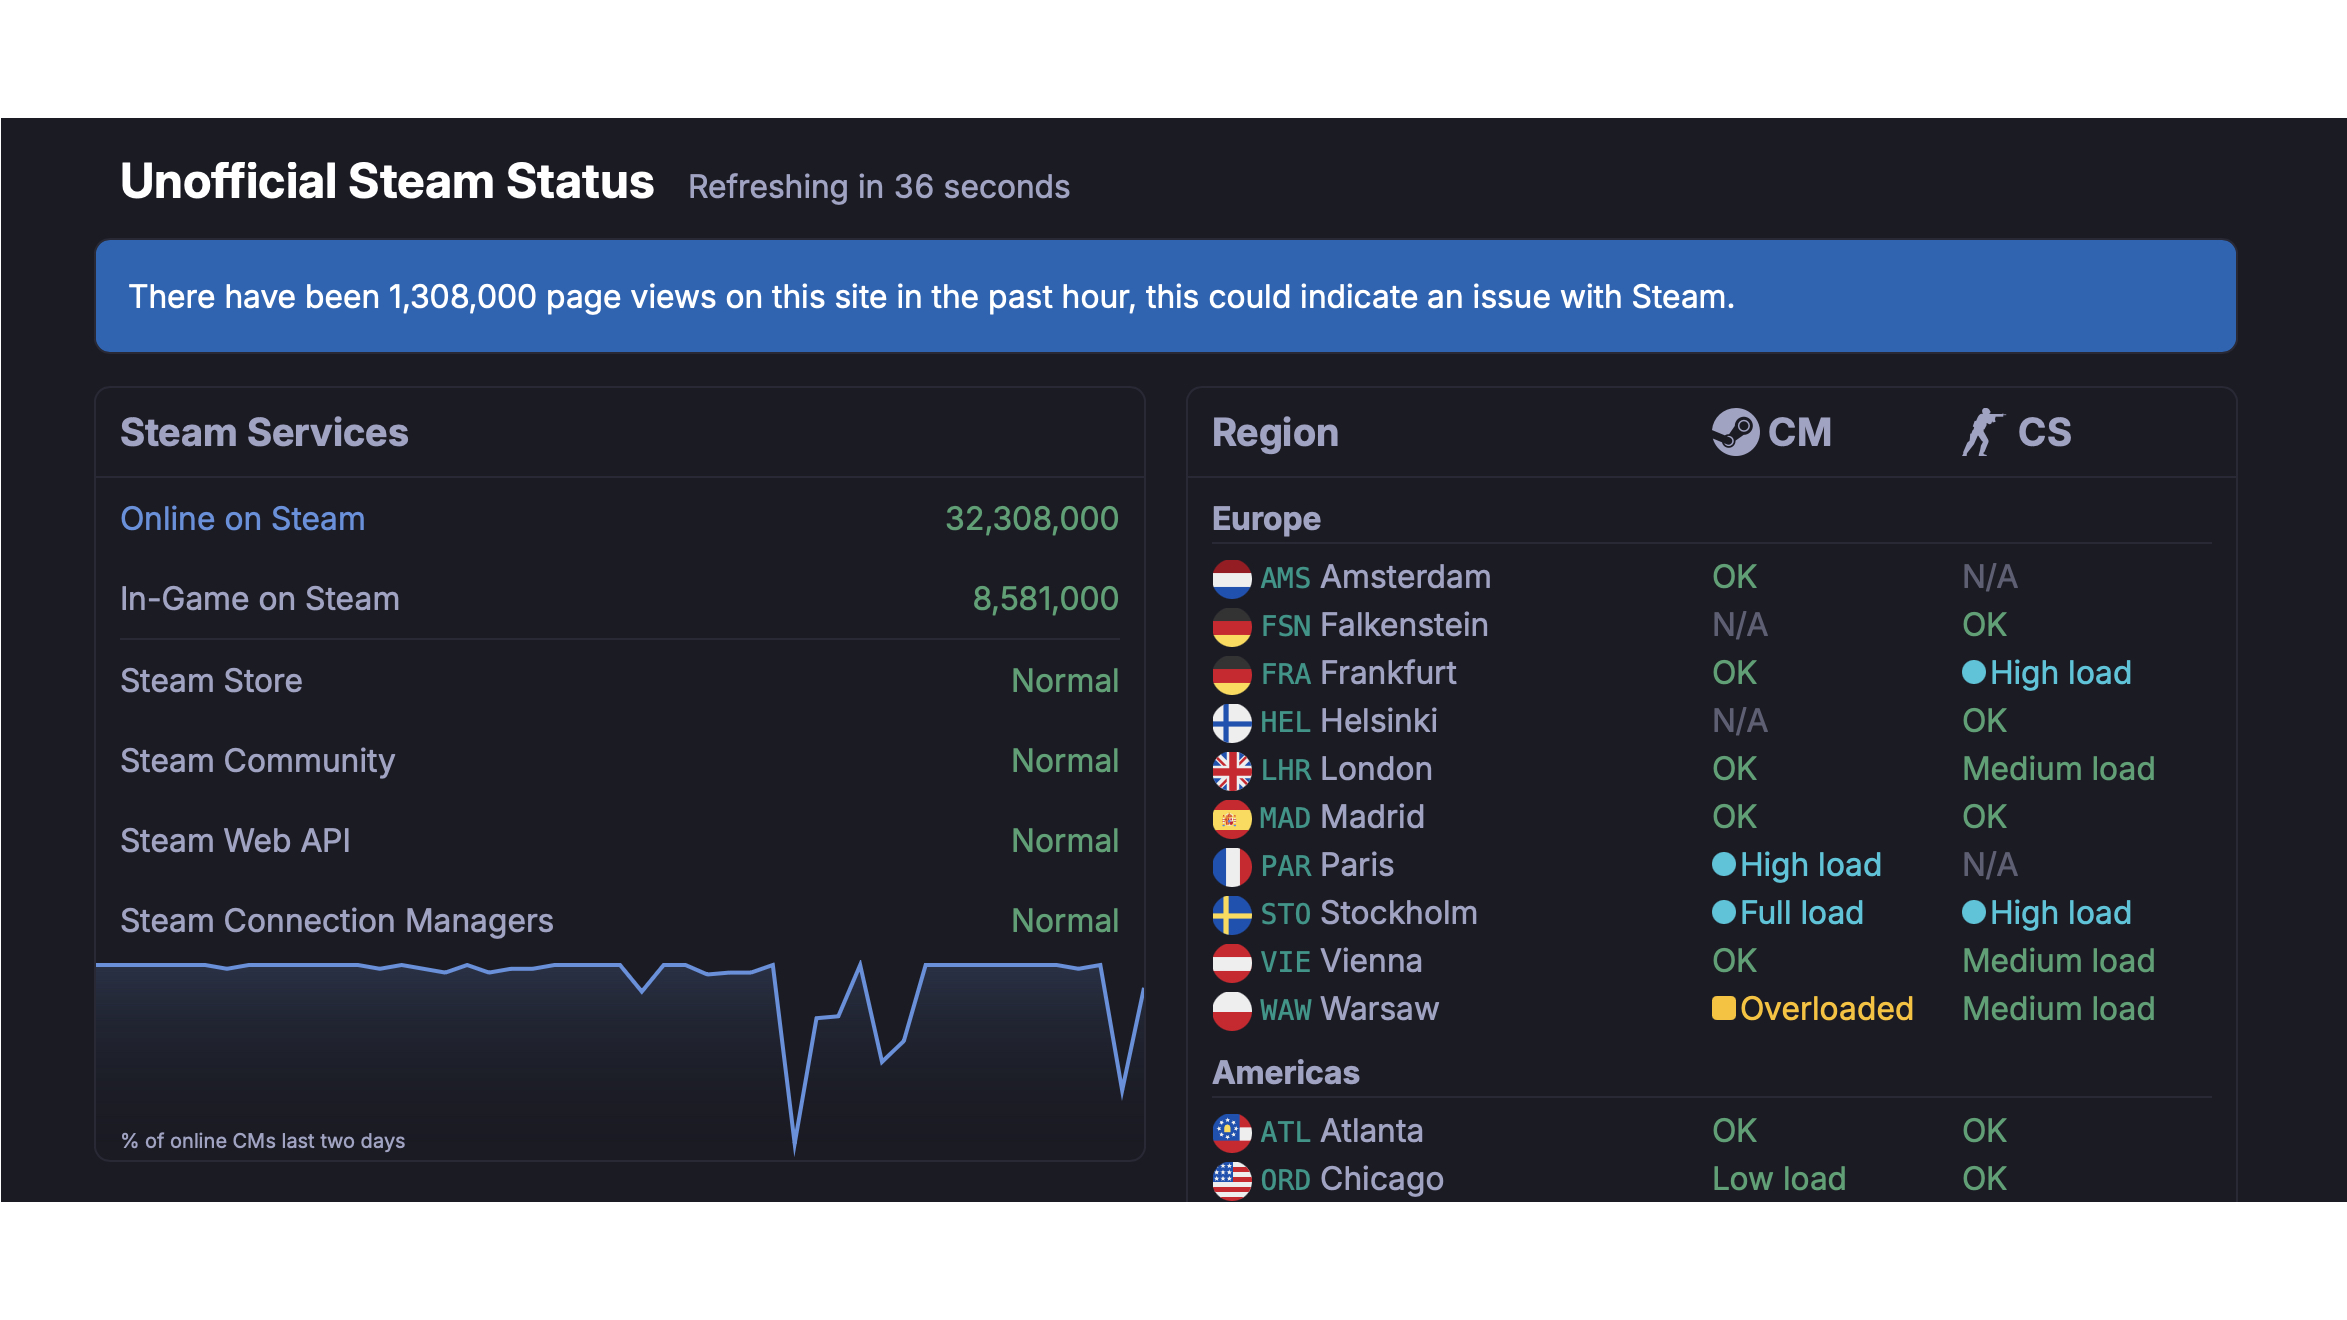Click the Europe region heading
Viewport: 2347px width, 1320px height.
tap(1266, 519)
